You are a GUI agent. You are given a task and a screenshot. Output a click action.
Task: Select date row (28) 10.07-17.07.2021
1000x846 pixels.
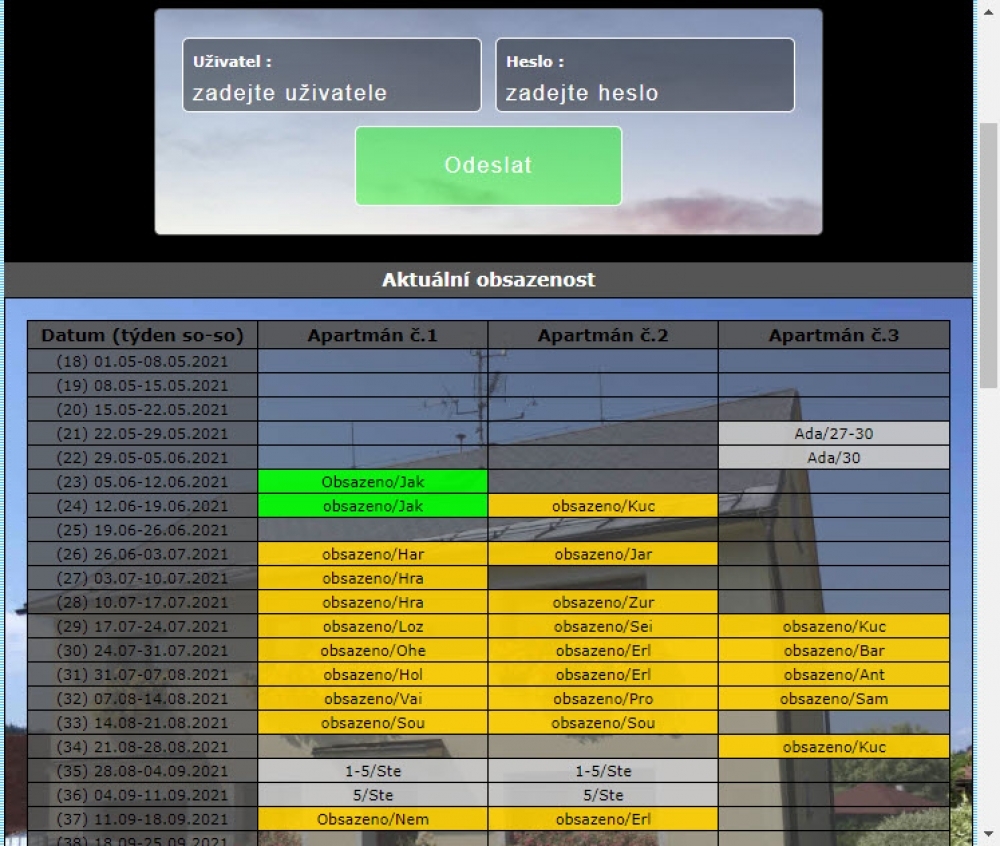(142, 602)
